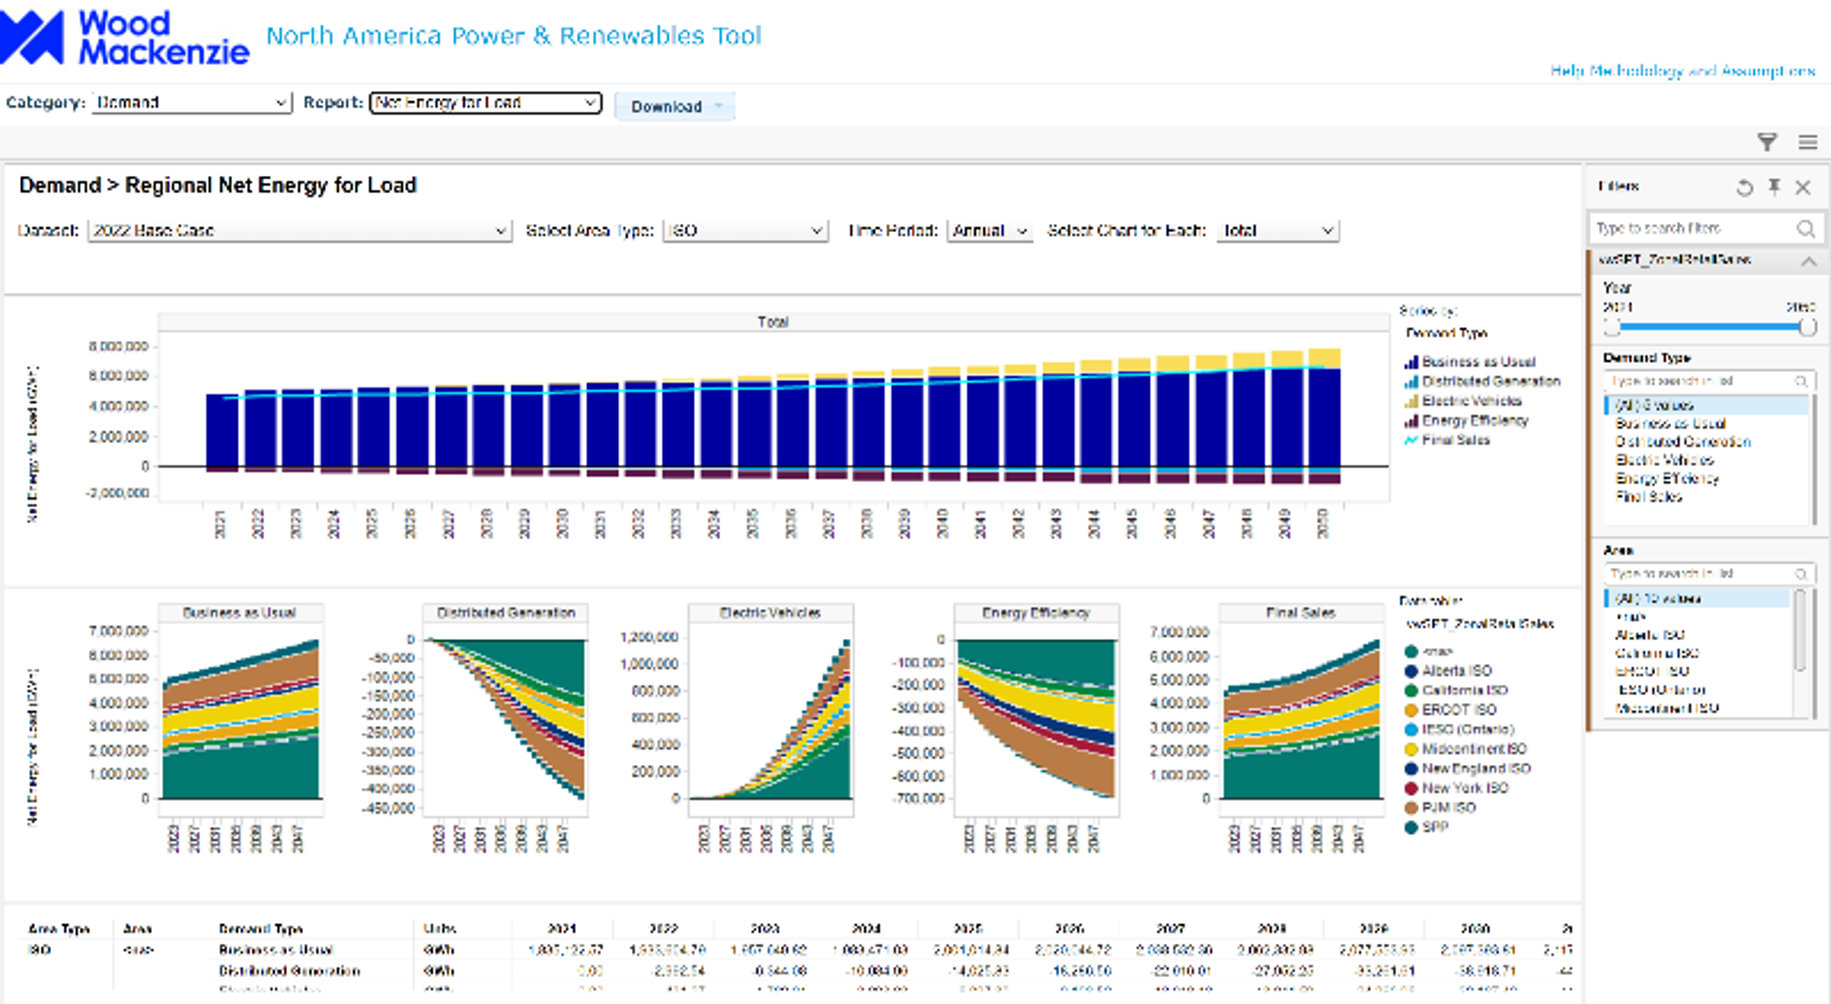Open the Time Period dropdown
Screen dimensions: 1831x1004
pos(989,231)
